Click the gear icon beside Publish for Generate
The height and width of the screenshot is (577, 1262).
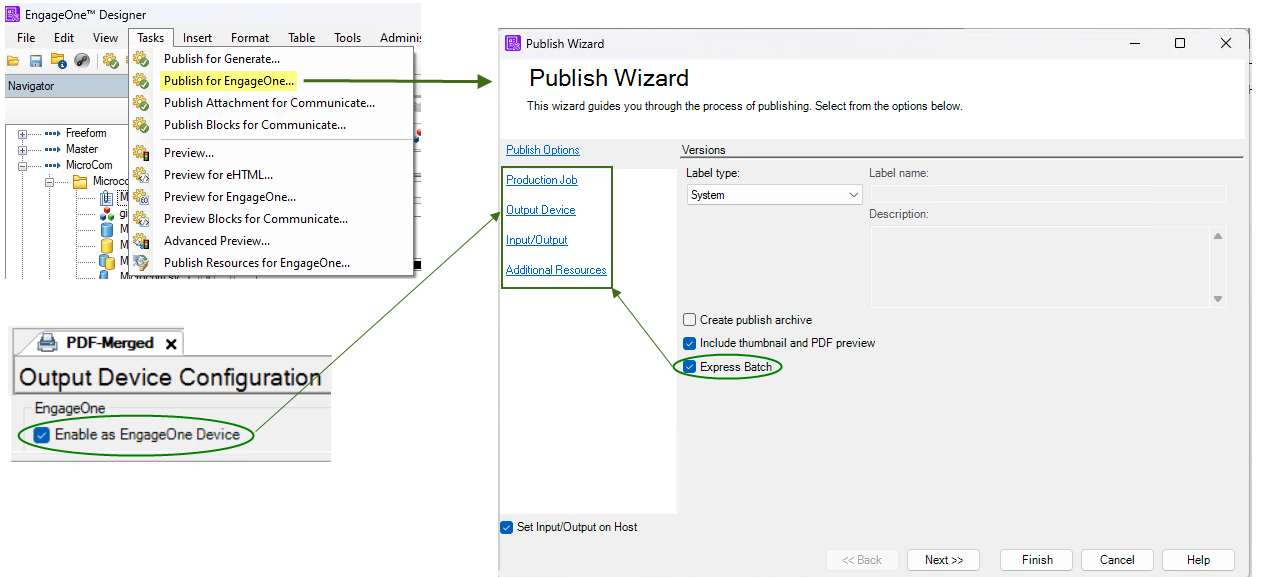pos(141,59)
